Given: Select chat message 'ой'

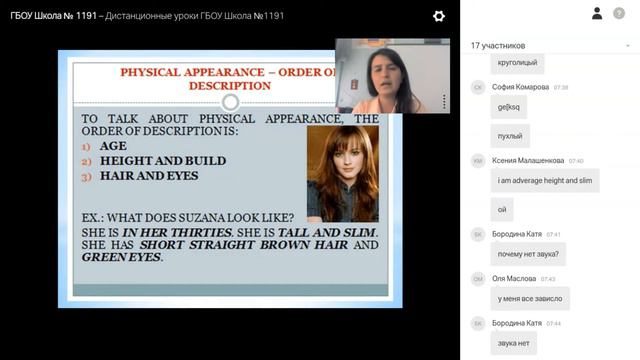Looking at the screenshot, I should click(502, 209).
